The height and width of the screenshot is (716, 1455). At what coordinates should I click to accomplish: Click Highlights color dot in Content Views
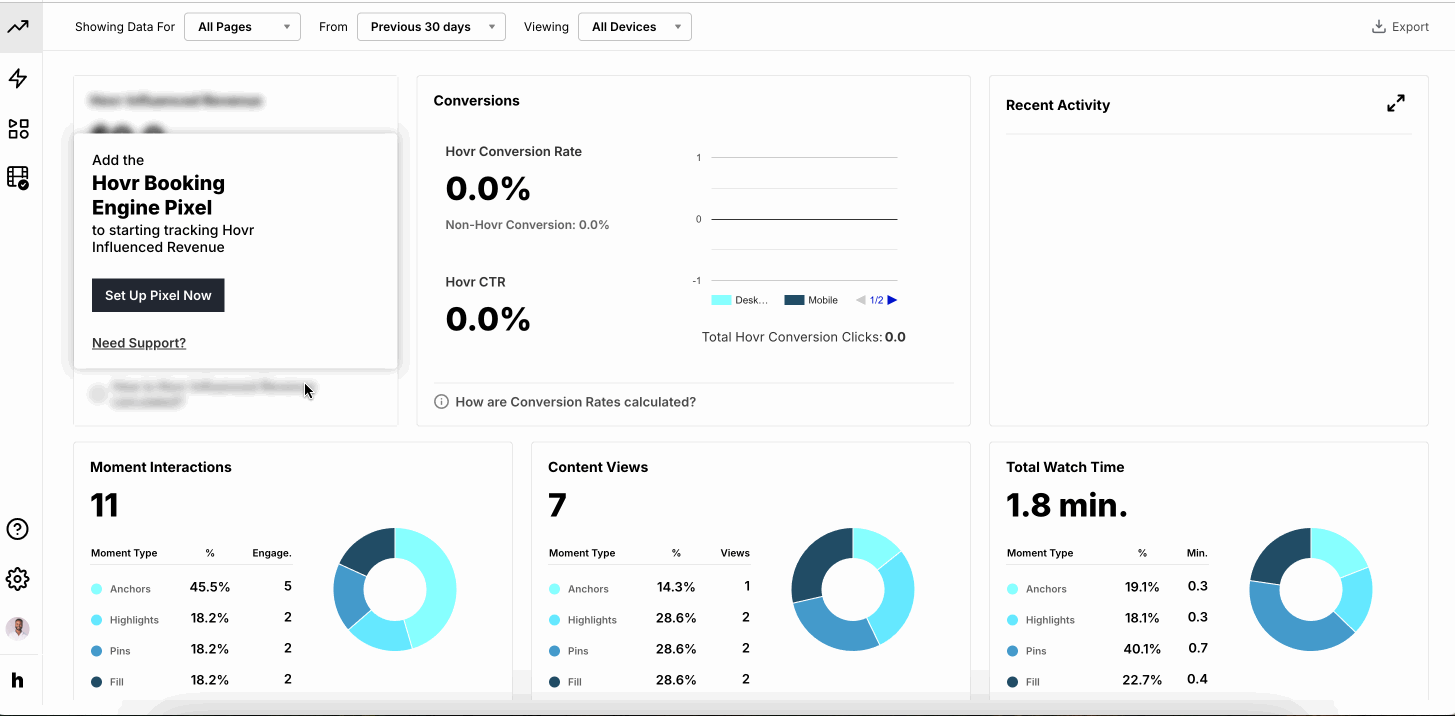(x=554, y=620)
